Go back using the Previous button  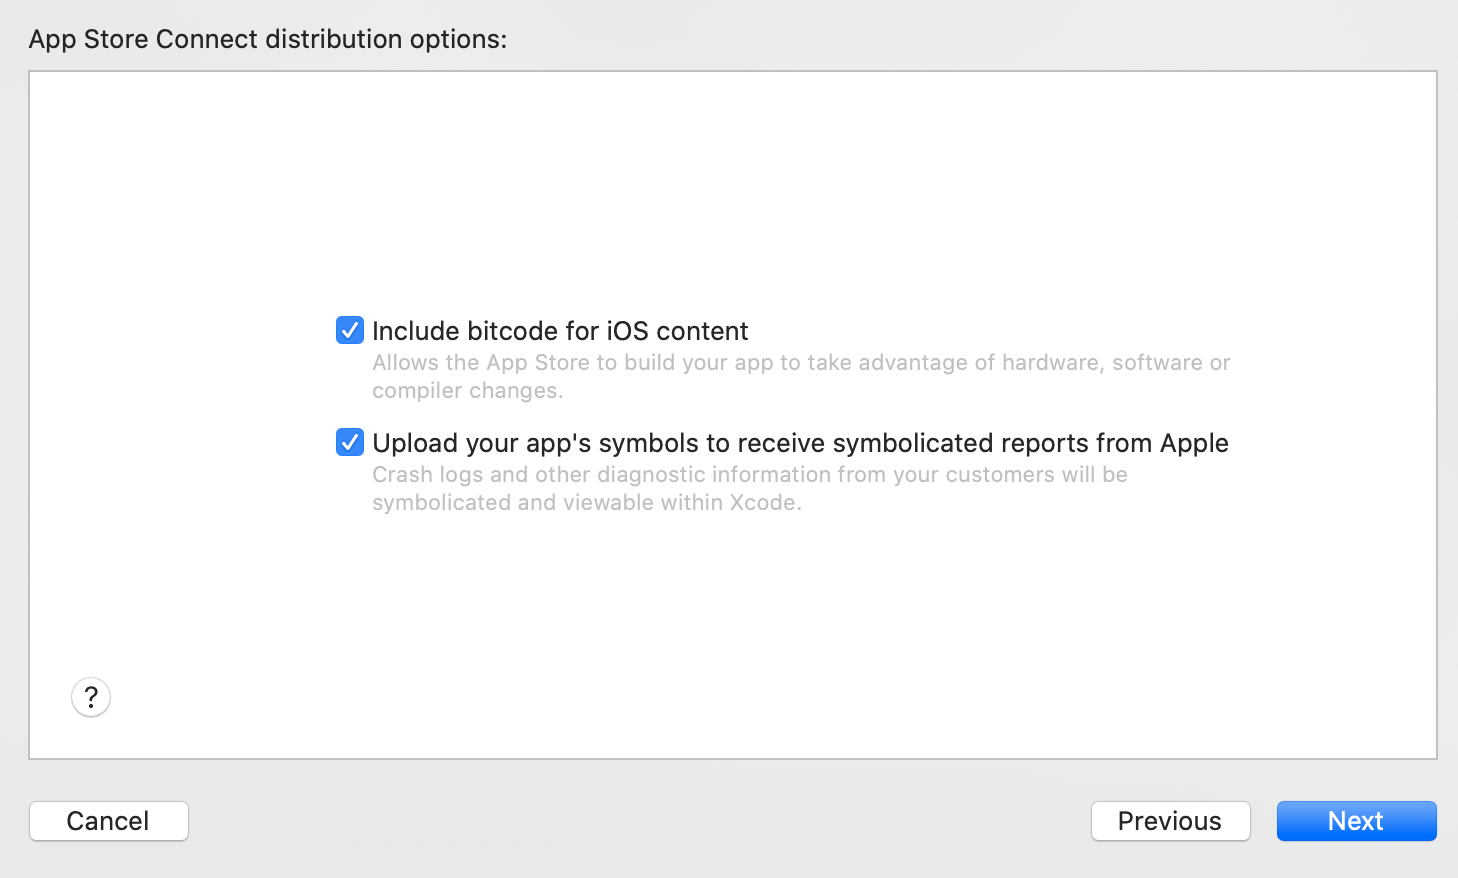pos(1170,821)
